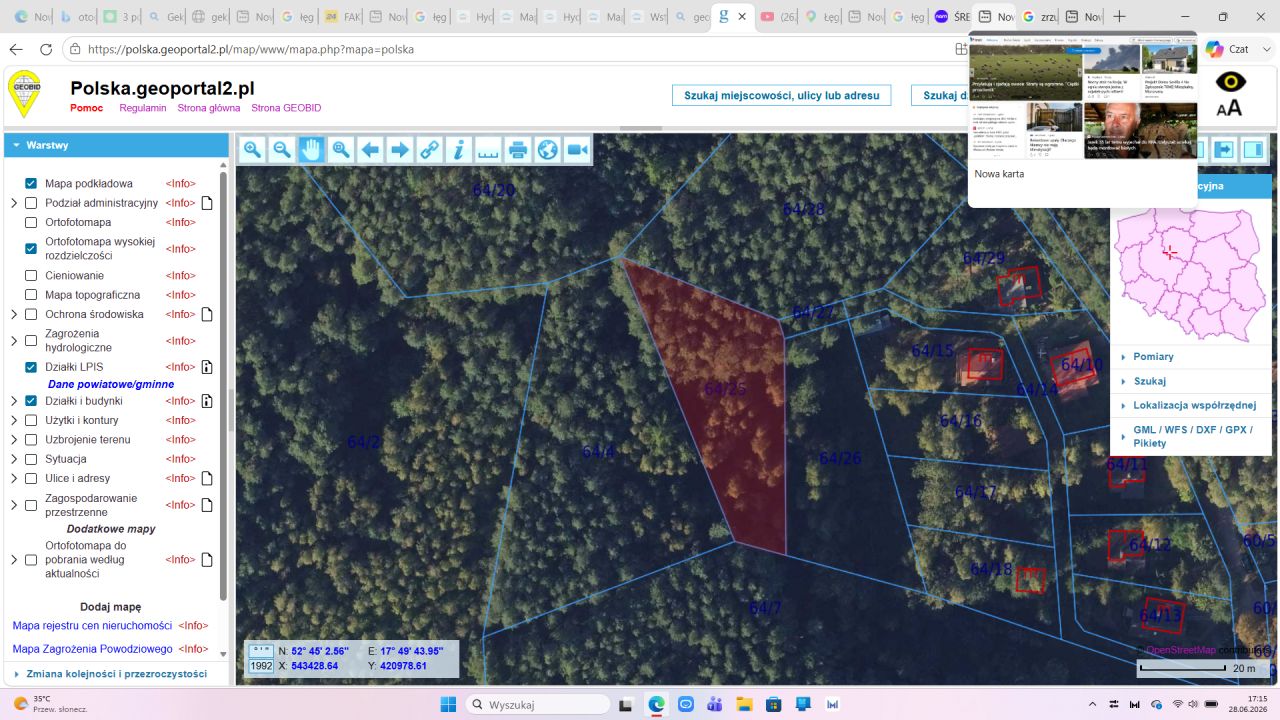The image size is (1280, 720).
Task: Expand the Podział administracyjny layer group
Action: [x=14, y=203]
